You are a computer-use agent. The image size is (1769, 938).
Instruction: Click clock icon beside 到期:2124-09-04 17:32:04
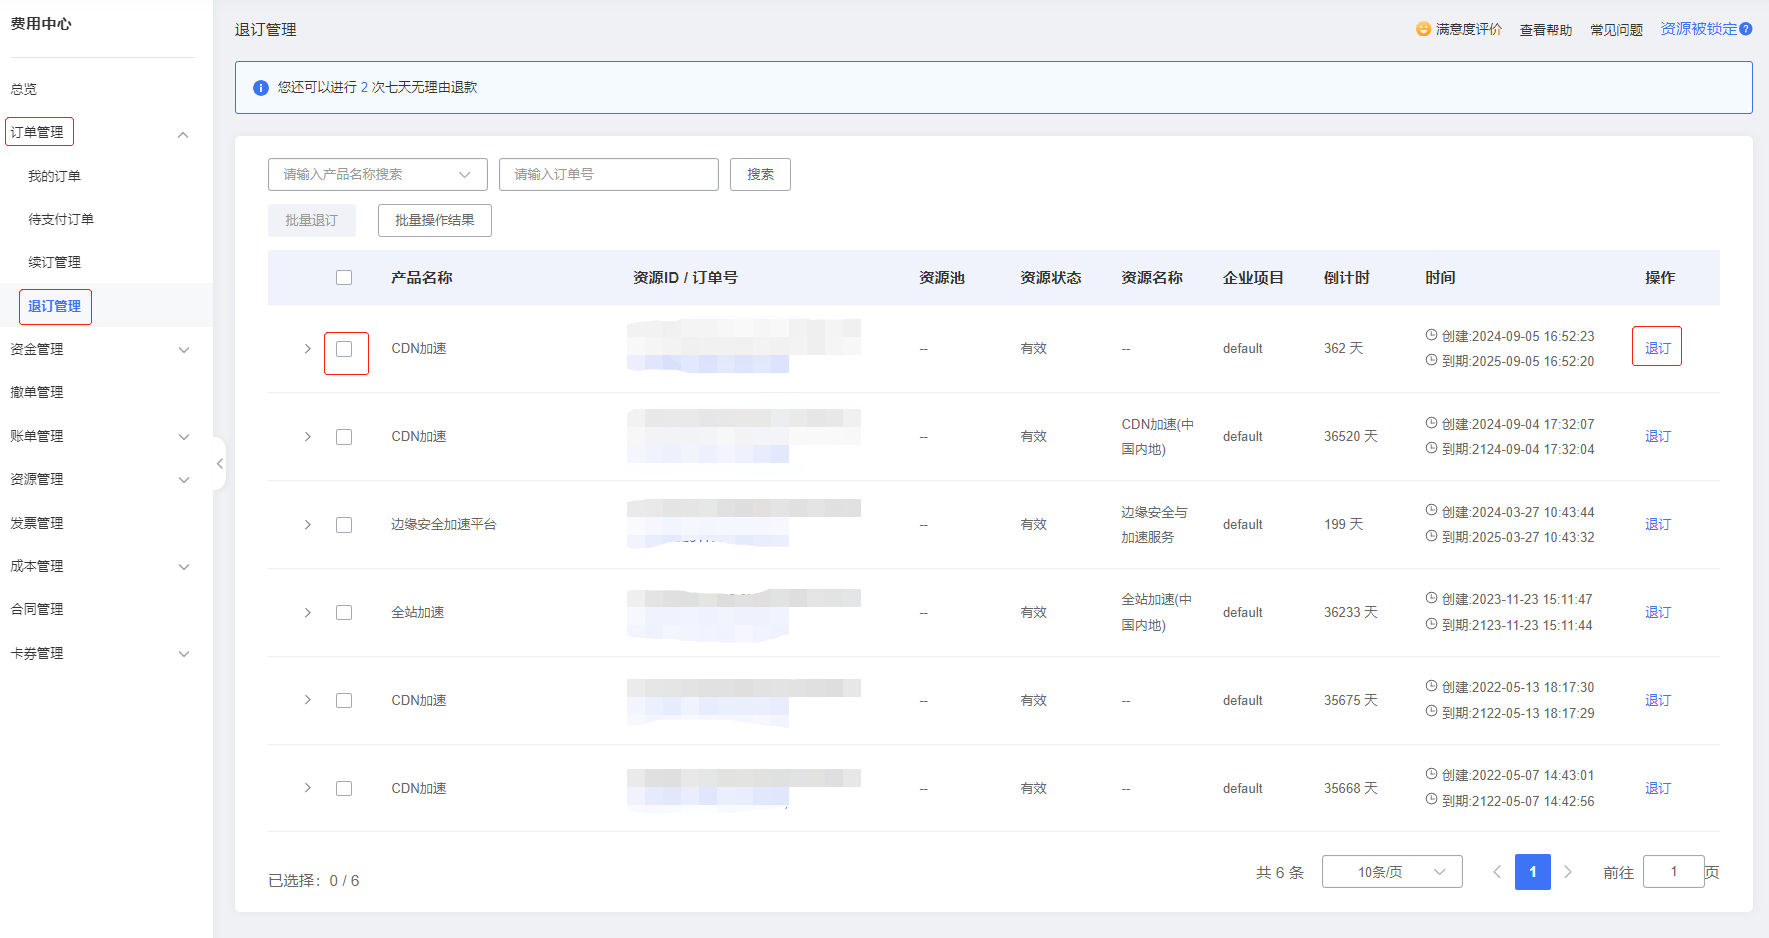(1431, 448)
